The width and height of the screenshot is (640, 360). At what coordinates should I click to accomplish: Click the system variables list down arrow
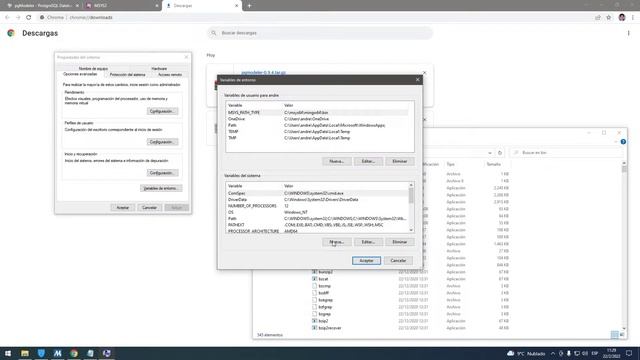411,230
